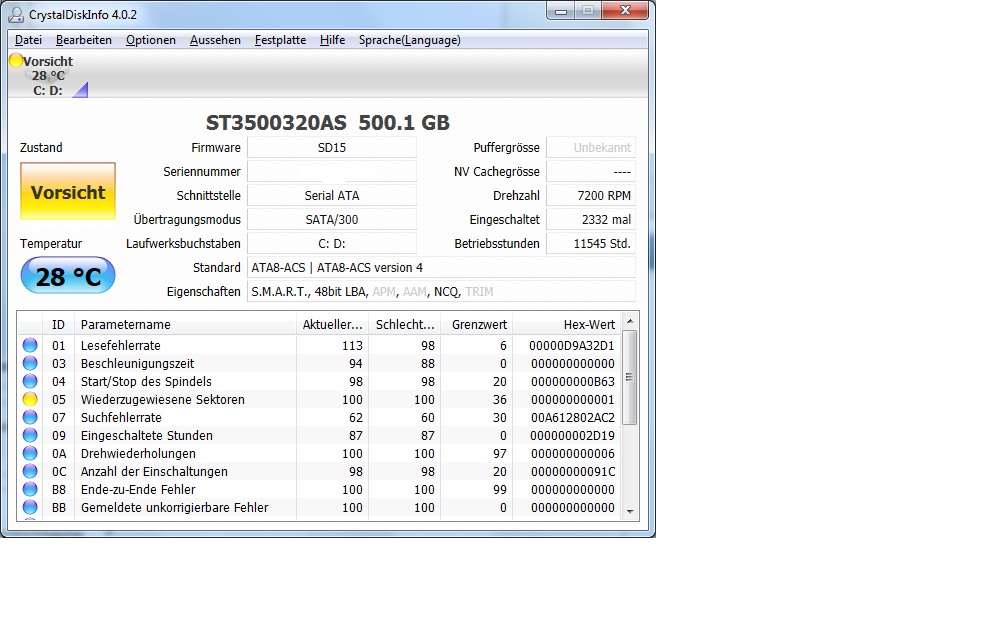Click the 28 °C temperature indicator button
Viewport: 1008px width, 630px height.
click(68, 276)
